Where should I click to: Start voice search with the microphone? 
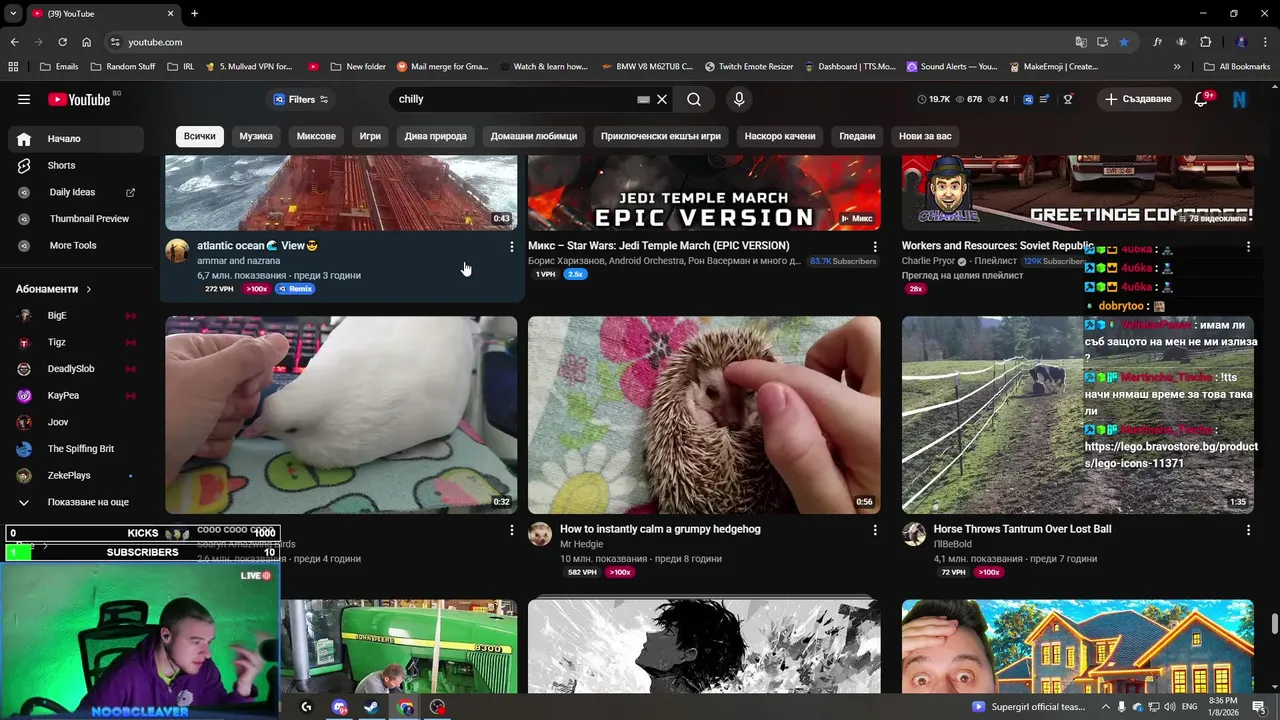click(x=739, y=99)
